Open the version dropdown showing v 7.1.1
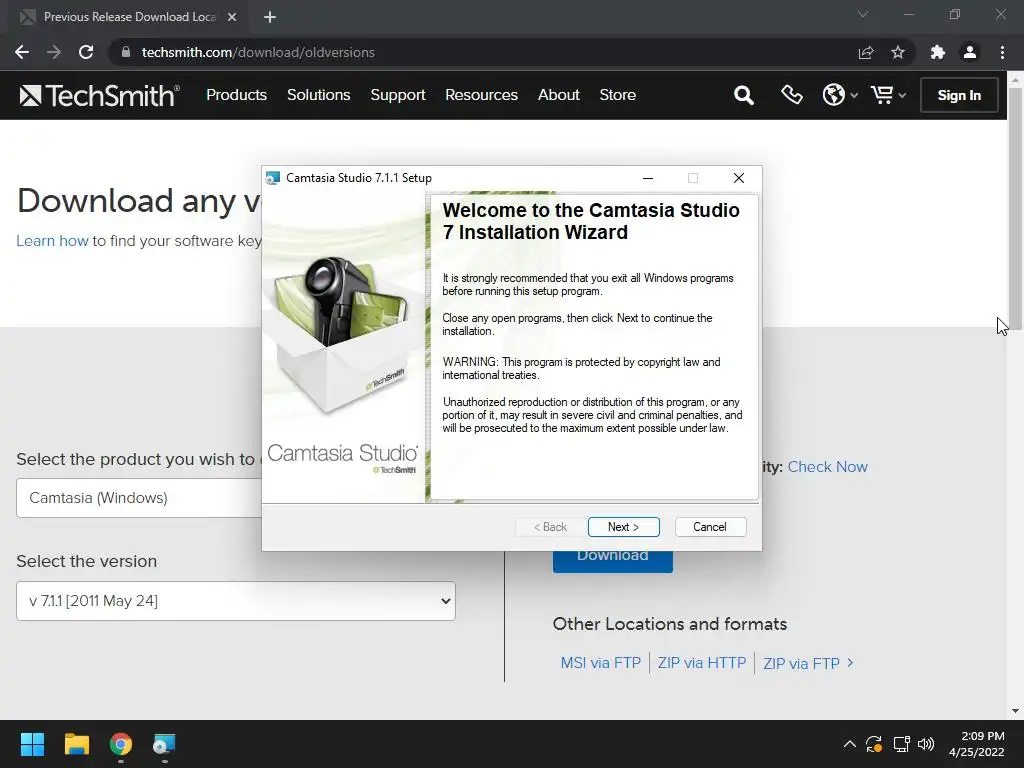 236,601
